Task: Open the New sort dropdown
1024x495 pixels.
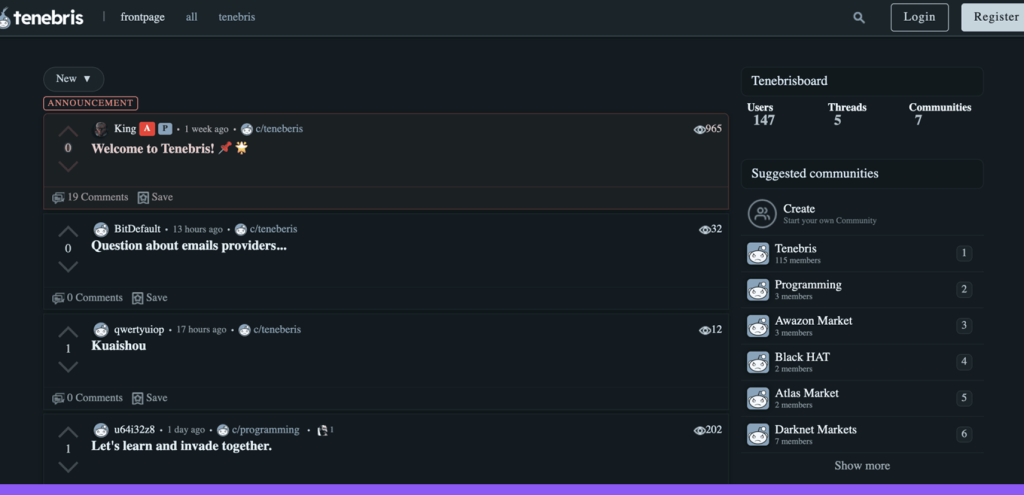Action: point(73,79)
